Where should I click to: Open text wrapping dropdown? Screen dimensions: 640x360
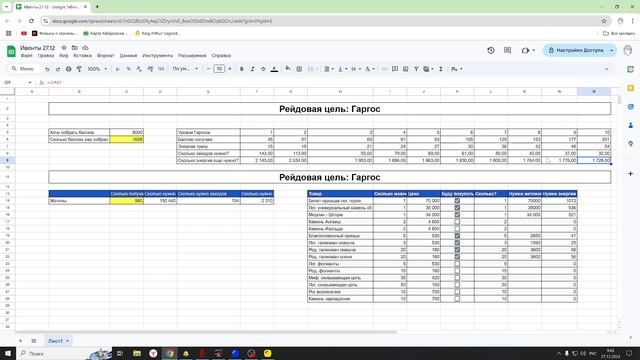[x=356, y=69]
